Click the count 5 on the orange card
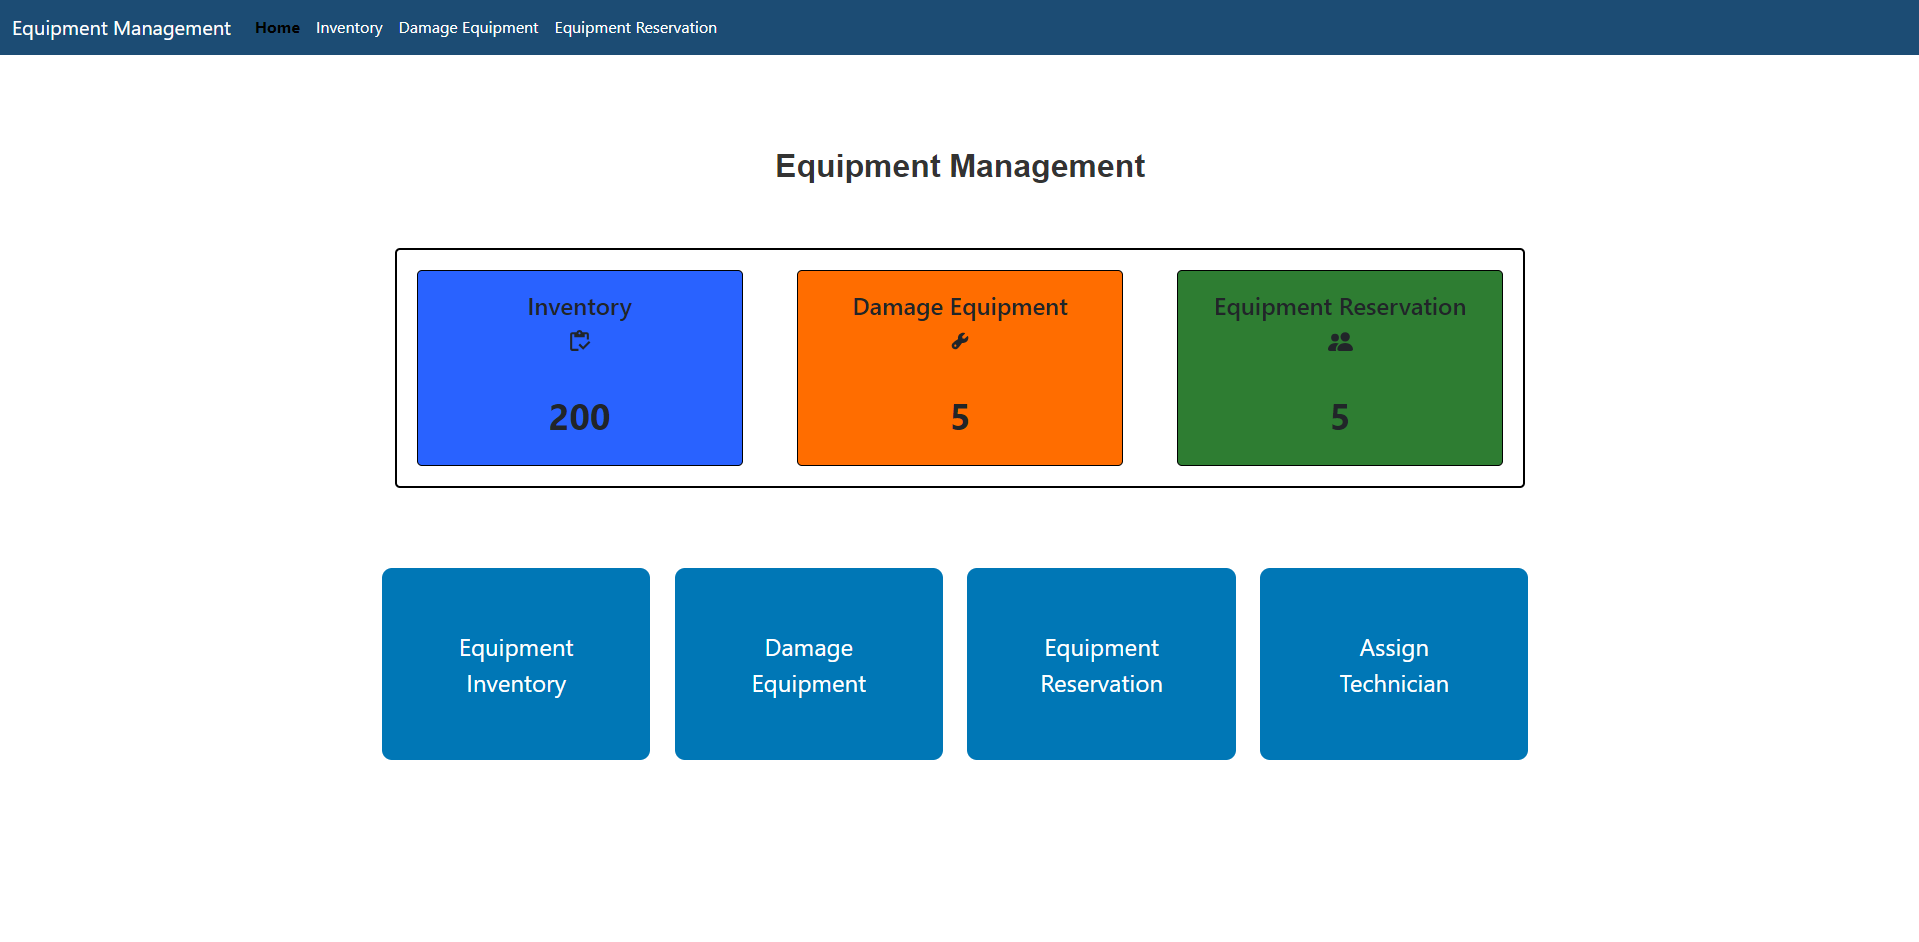The width and height of the screenshot is (1919, 942). click(x=959, y=417)
